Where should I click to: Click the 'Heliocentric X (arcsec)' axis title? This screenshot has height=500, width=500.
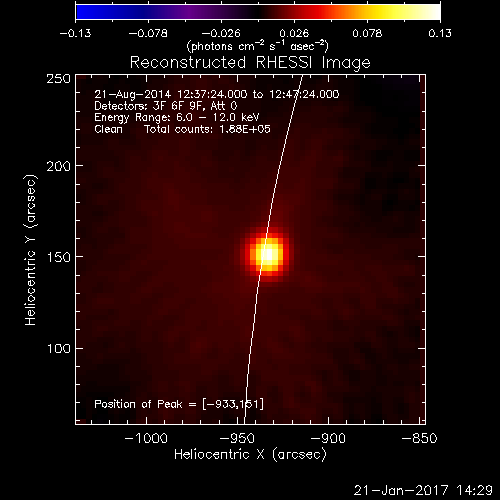pyautogui.click(x=250, y=455)
